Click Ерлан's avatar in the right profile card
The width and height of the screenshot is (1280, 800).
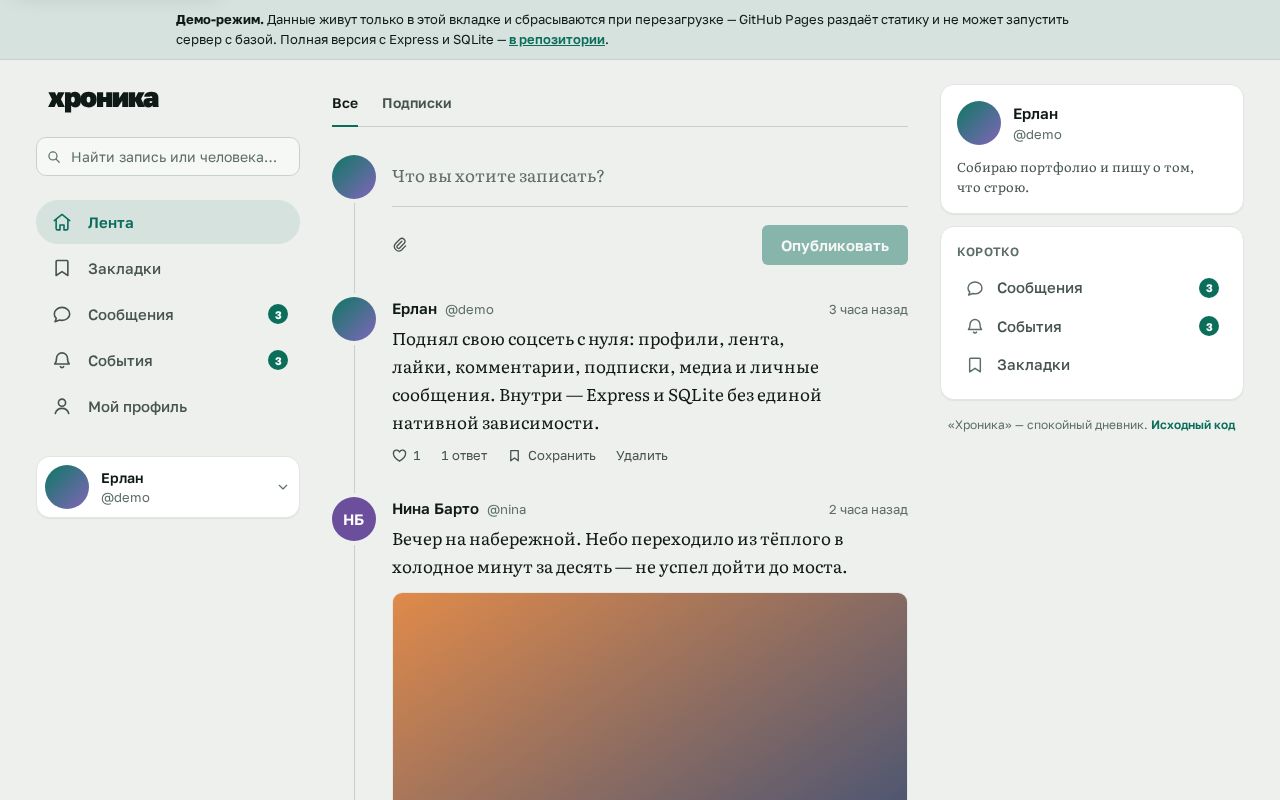[979, 123]
